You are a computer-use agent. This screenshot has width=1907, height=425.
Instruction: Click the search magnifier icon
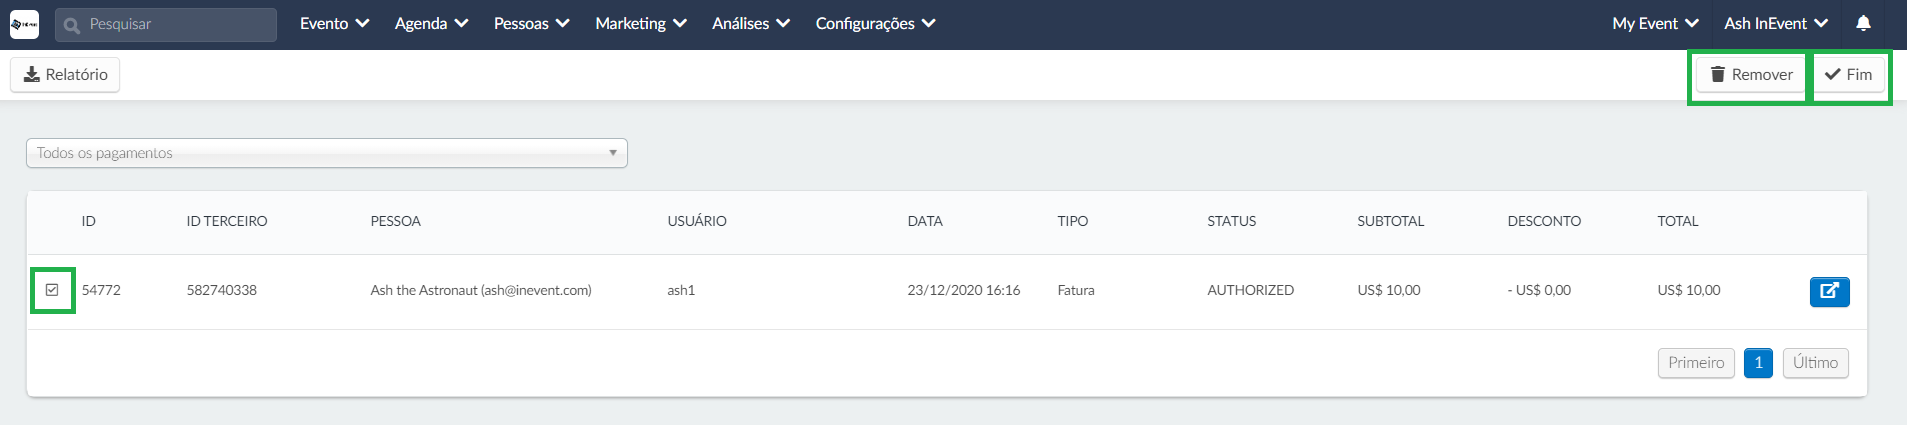[x=71, y=25]
